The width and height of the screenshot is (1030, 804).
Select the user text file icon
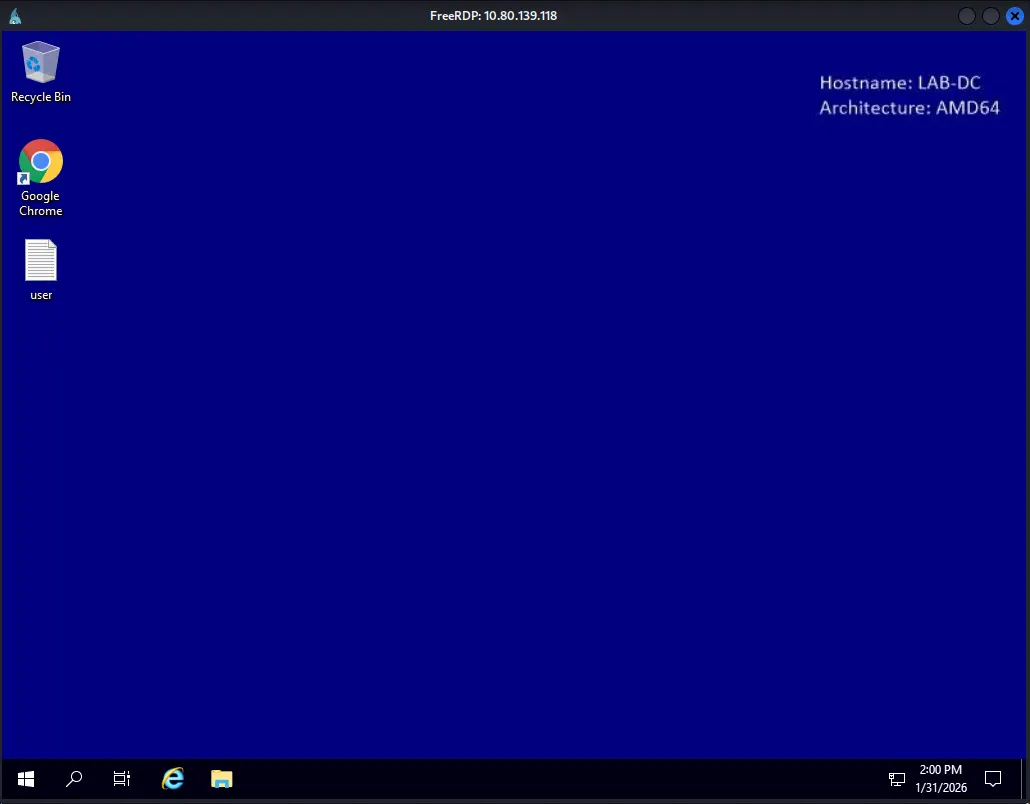click(41, 261)
